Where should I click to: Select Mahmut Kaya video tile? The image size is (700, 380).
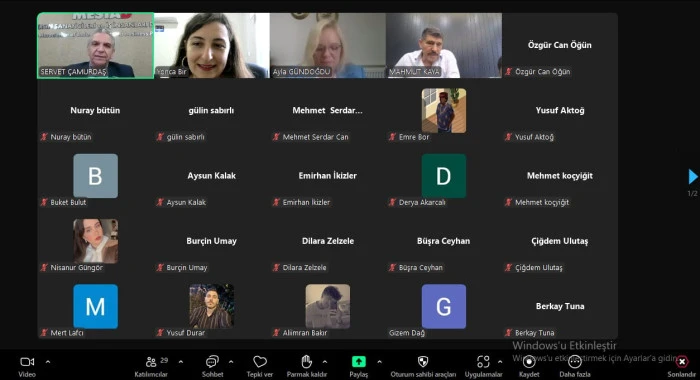tap(444, 46)
